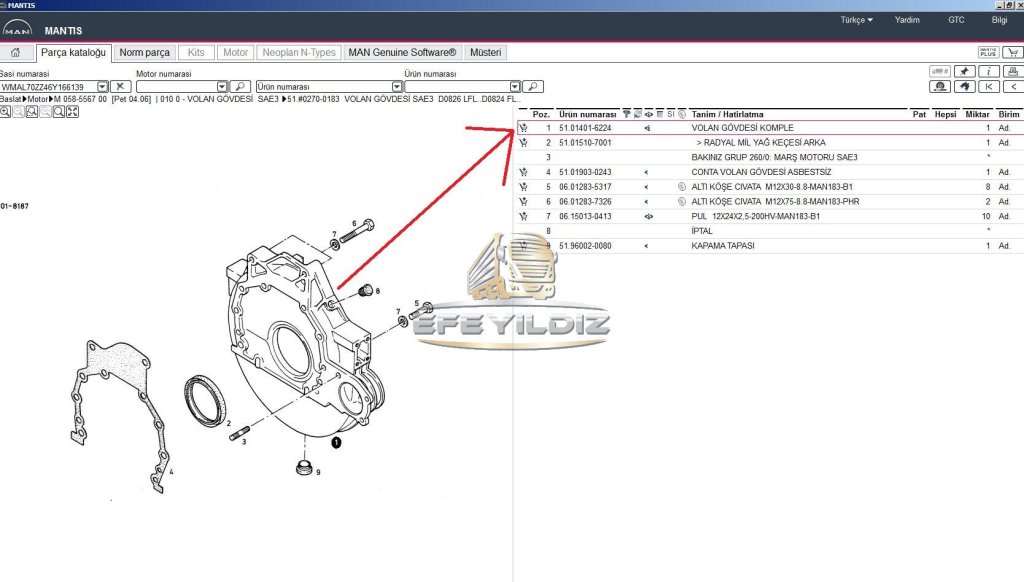1024x582 pixels.
Task: Click the Motor breadcrumb link
Action: [x=37, y=99]
